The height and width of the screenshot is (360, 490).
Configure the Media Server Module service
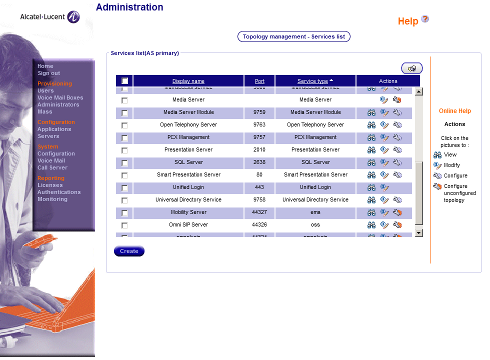pyautogui.click(x=397, y=113)
